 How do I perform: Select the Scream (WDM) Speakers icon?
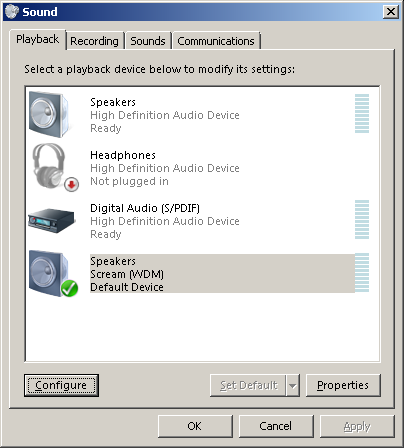[53, 274]
